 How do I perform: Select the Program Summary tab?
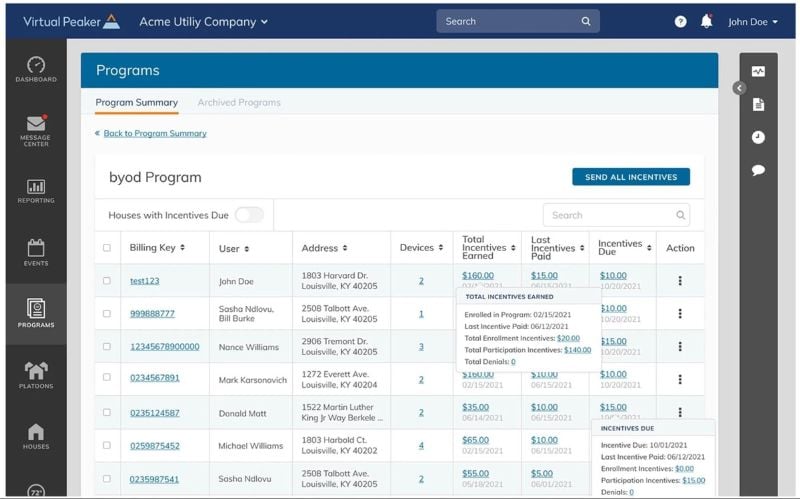coord(136,102)
